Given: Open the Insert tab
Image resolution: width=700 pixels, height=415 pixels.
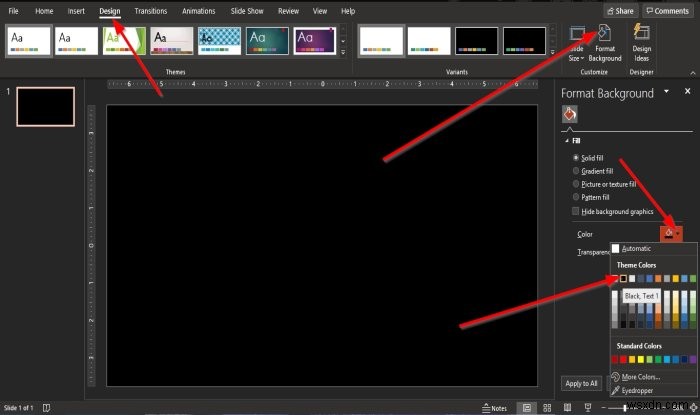Looking at the screenshot, I should tap(76, 11).
